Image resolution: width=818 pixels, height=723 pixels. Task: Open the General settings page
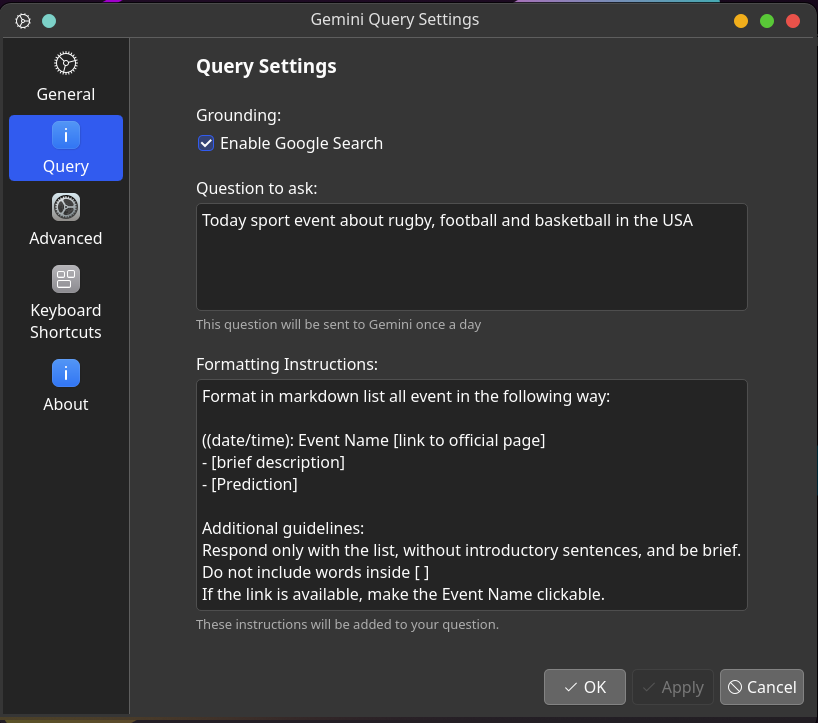pyautogui.click(x=66, y=76)
